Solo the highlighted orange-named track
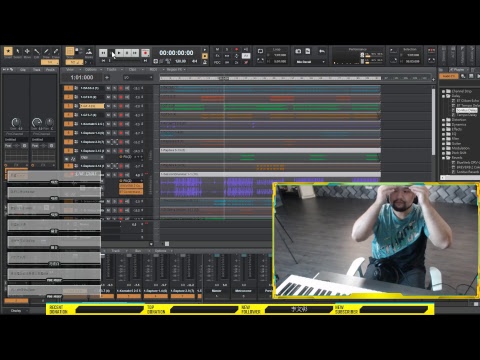Screen dimensions: 480x360 click(114, 106)
